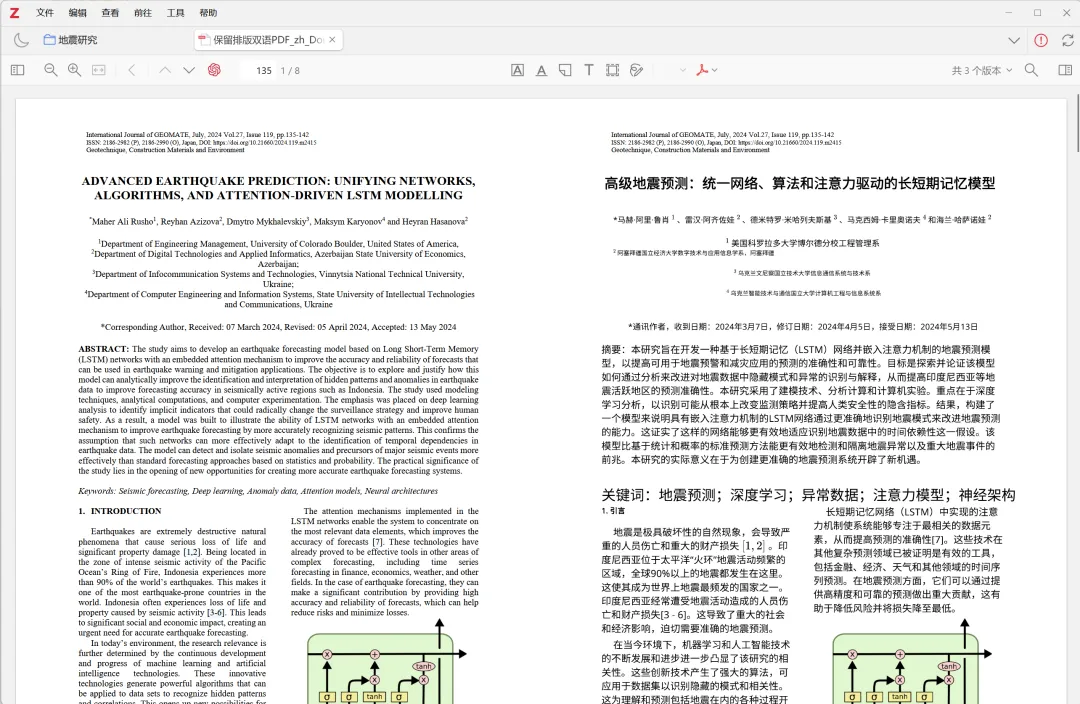Zoom out the PDF view
The width and height of the screenshot is (1080, 704).
50,70
